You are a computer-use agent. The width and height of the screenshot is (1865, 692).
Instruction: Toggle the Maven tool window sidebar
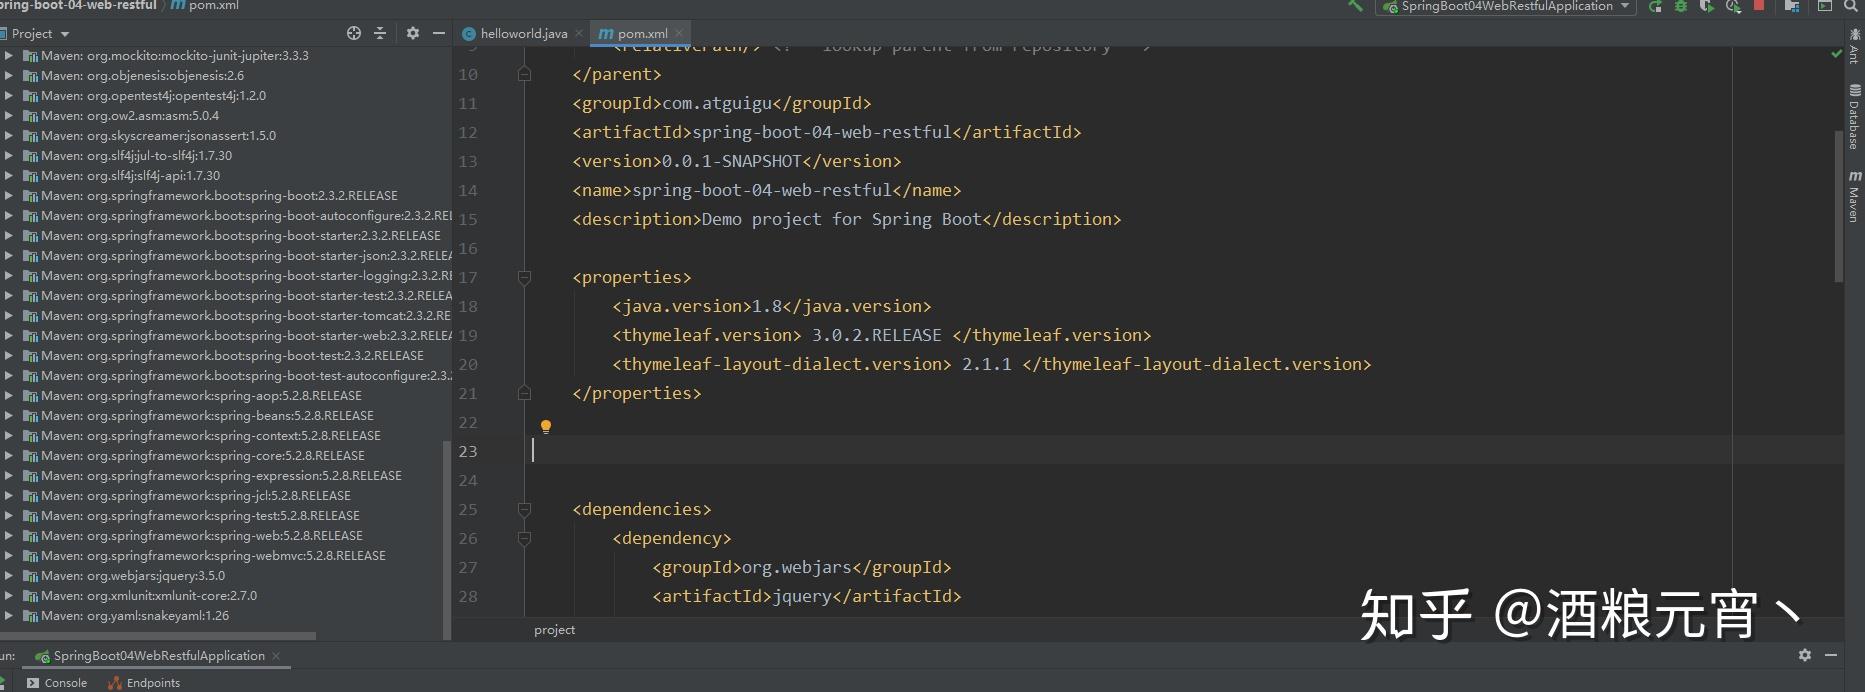coord(1854,195)
